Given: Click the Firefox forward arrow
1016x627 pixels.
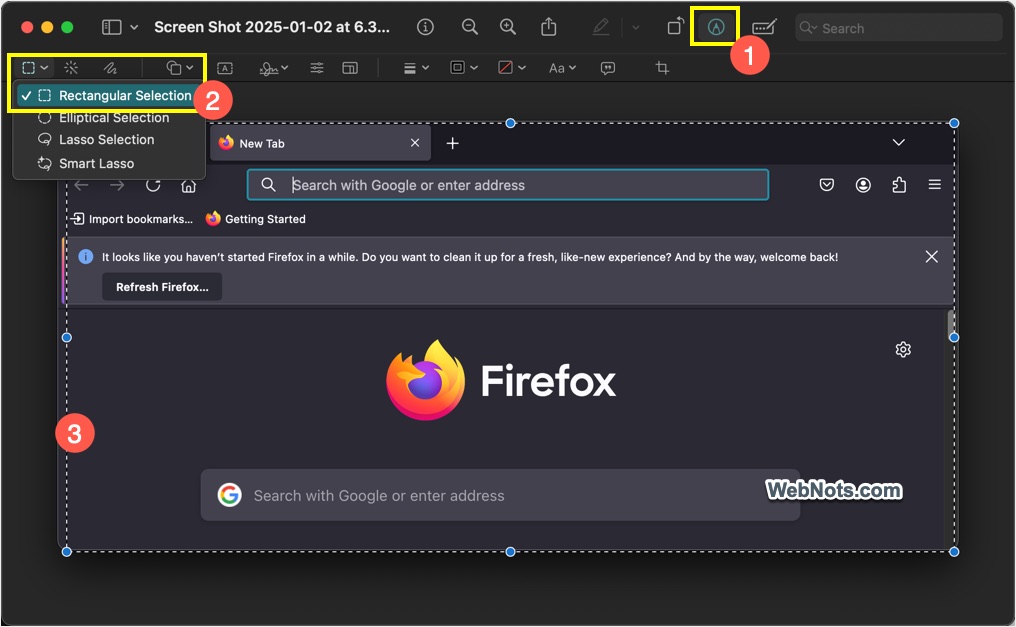Looking at the screenshot, I should point(117,186).
